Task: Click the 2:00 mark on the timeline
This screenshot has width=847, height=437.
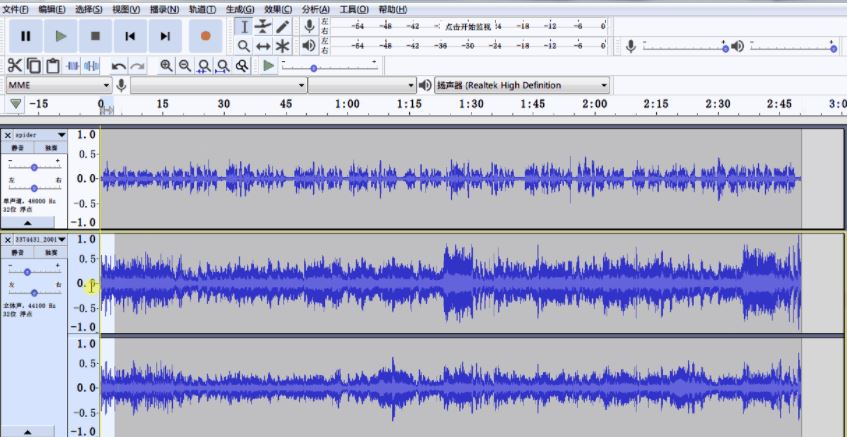Action: tap(594, 104)
